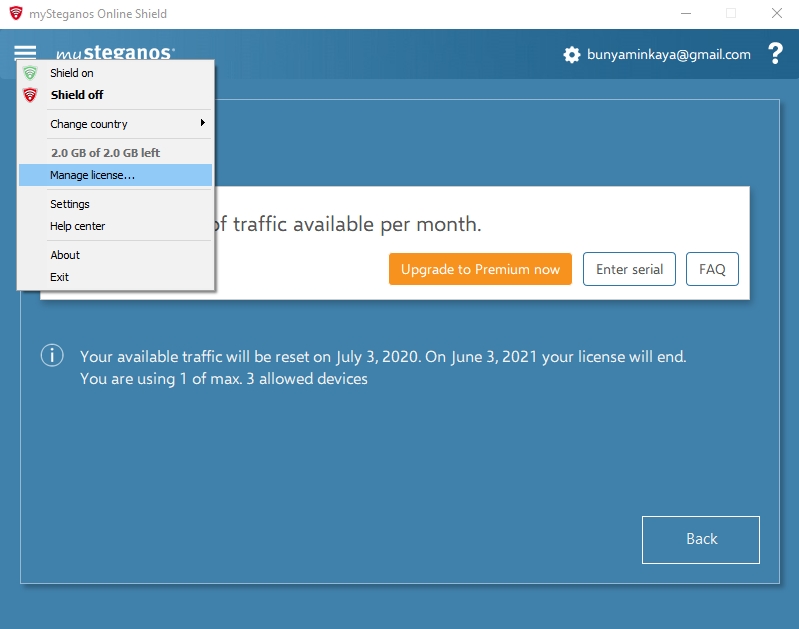The height and width of the screenshot is (629, 799).
Task: Select Shield off menu entry
Action: point(115,95)
